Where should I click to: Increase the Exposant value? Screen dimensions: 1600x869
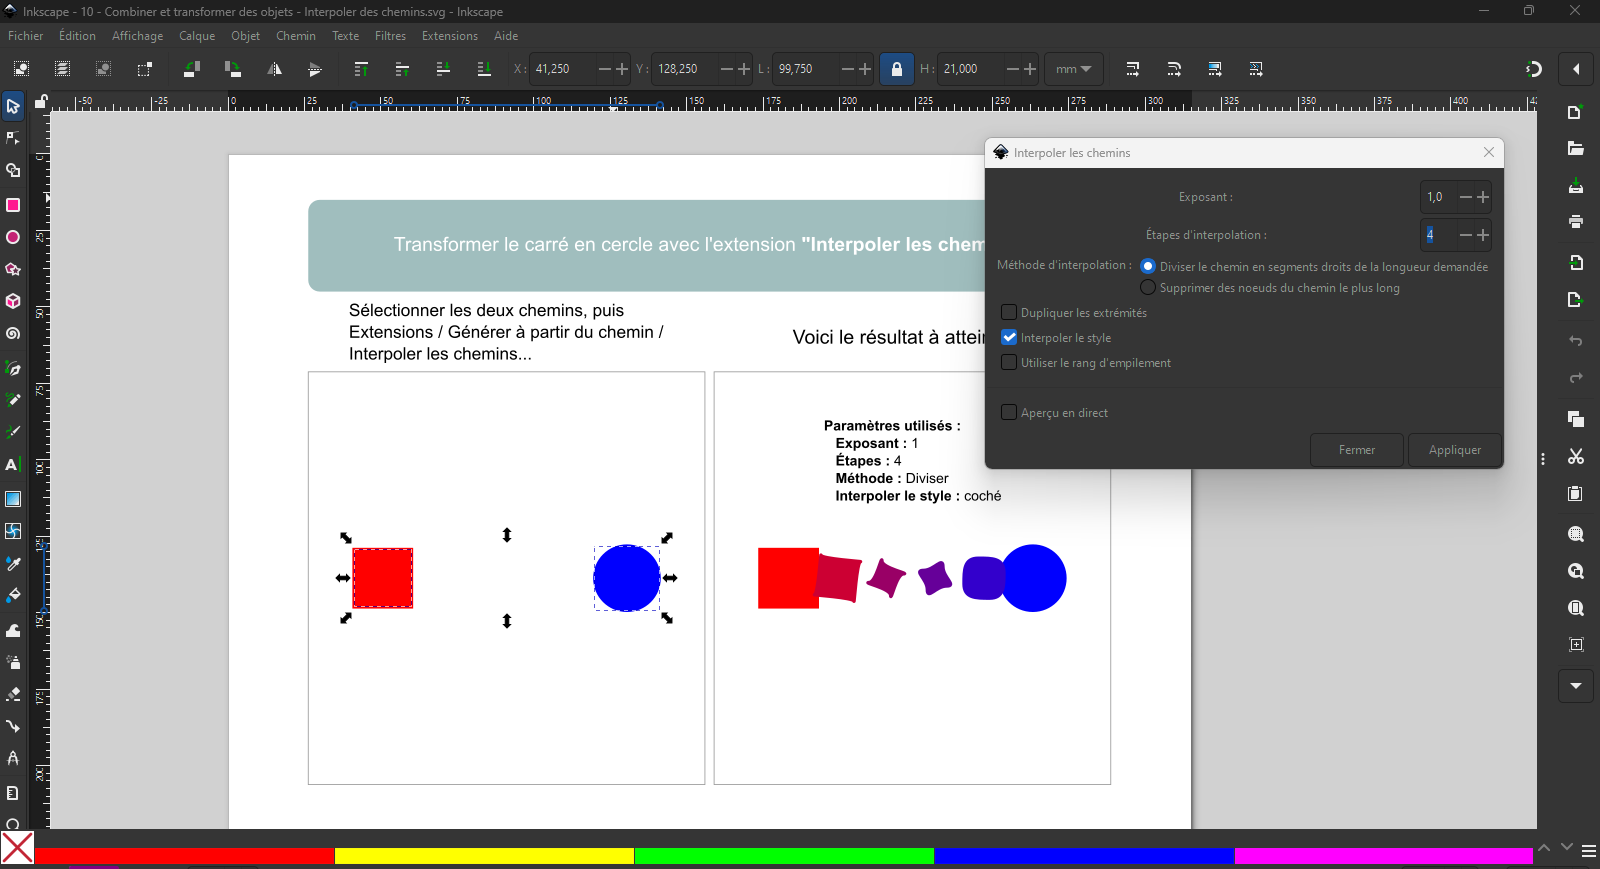coord(1483,197)
